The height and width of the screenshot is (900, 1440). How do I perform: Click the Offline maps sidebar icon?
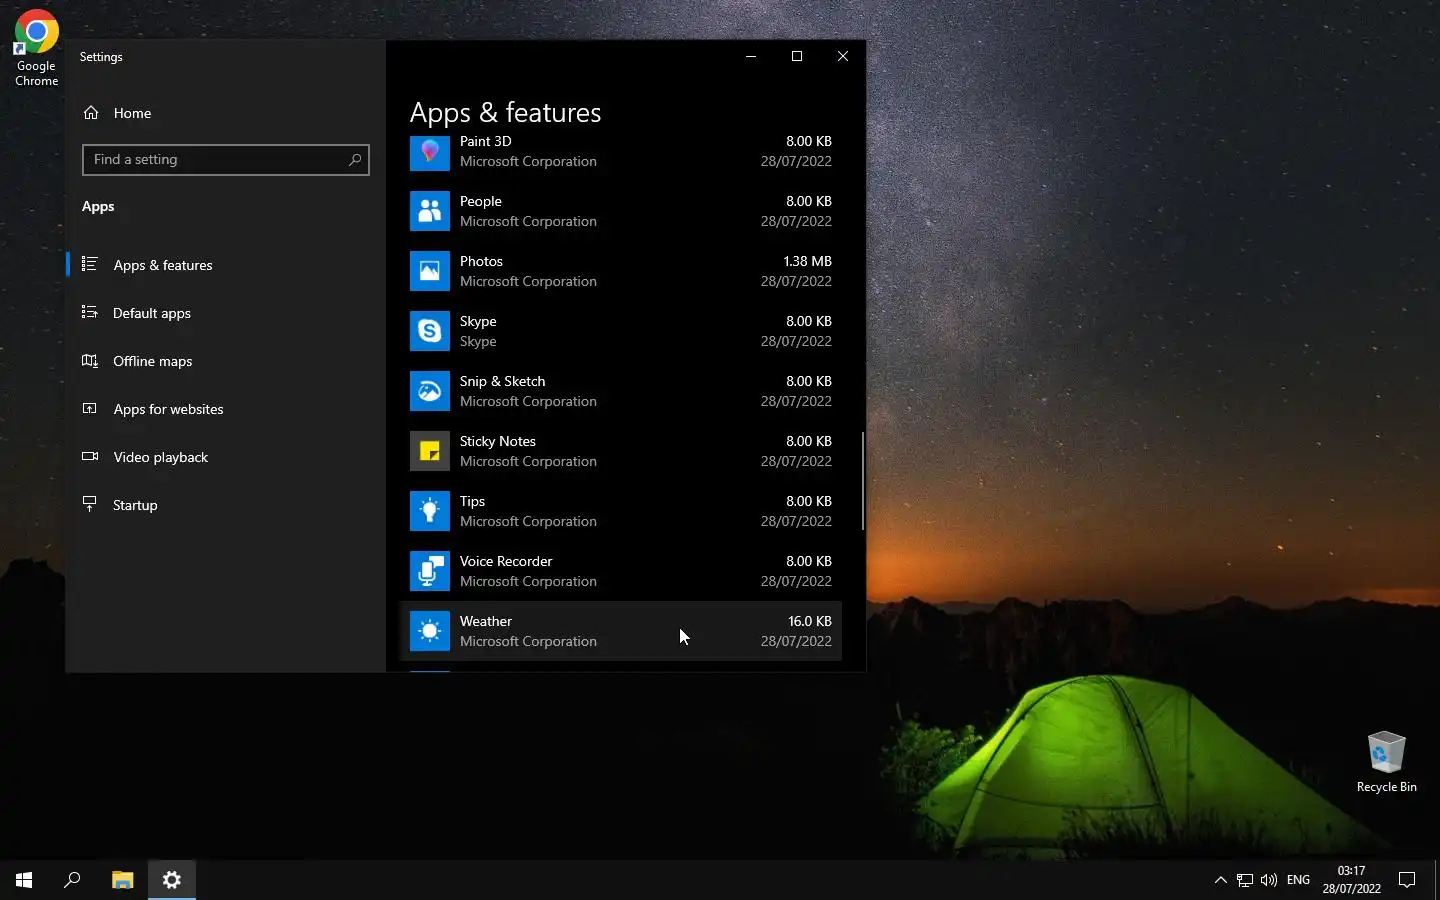90,360
